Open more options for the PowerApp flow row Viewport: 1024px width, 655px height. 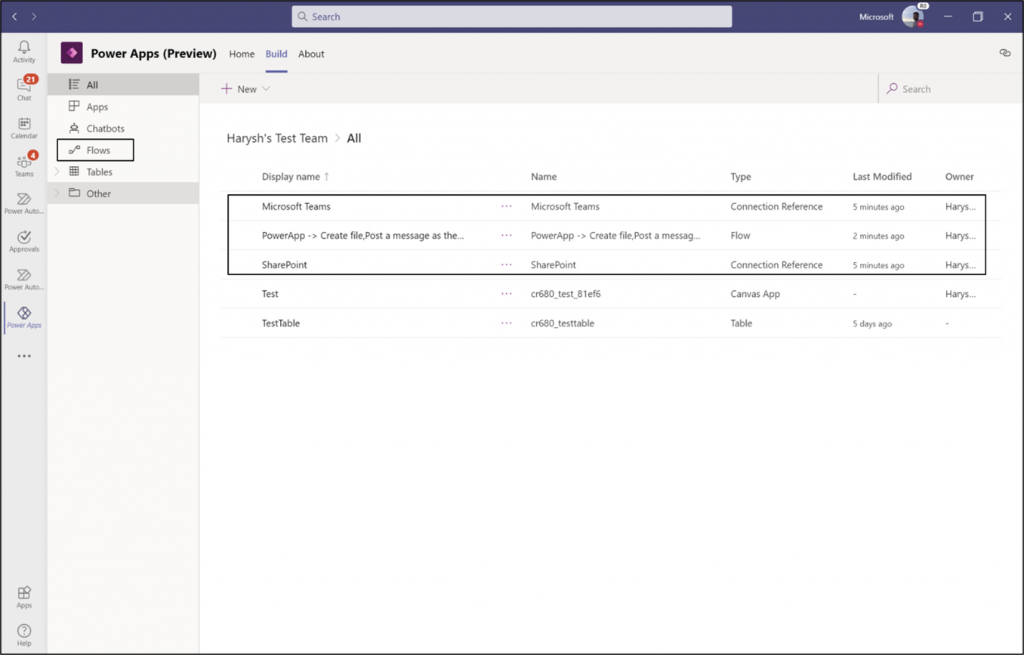[506, 235]
